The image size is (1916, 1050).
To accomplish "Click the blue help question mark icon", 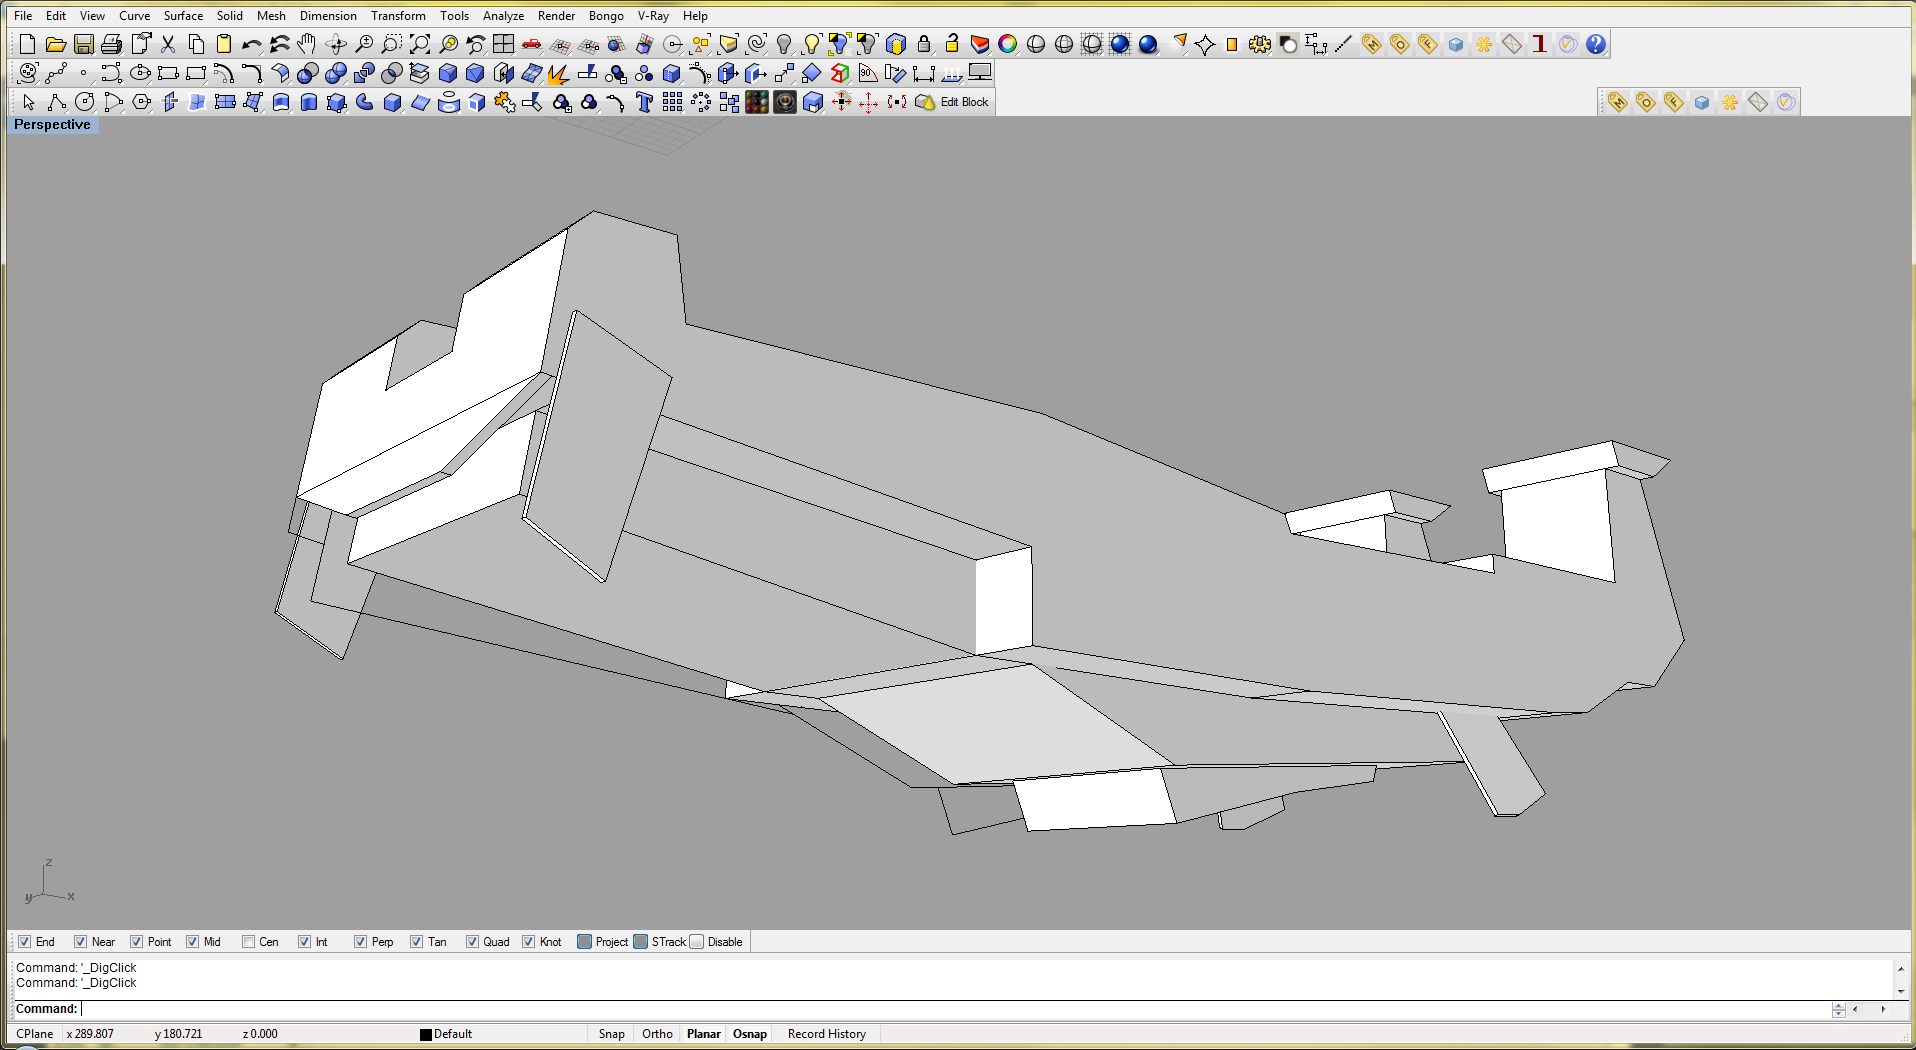I will click(x=1596, y=44).
